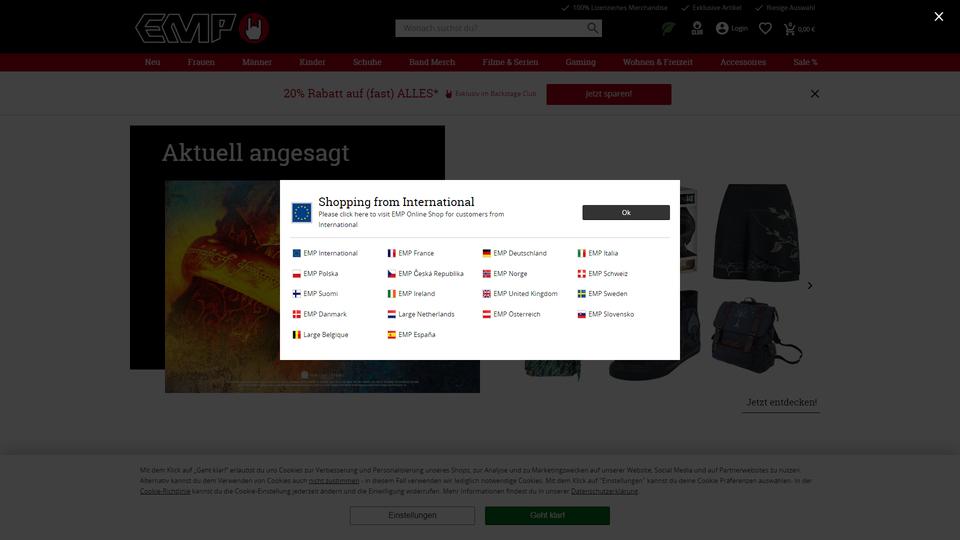This screenshot has width=960, height=540.
Task: Click the nicht zustimmen link
Action: click(334, 481)
